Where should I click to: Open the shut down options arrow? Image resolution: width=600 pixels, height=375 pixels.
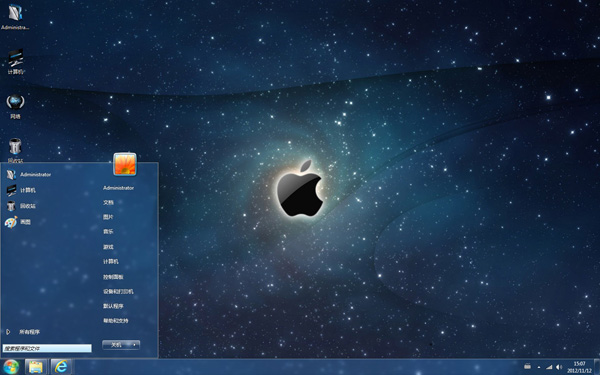coord(135,345)
